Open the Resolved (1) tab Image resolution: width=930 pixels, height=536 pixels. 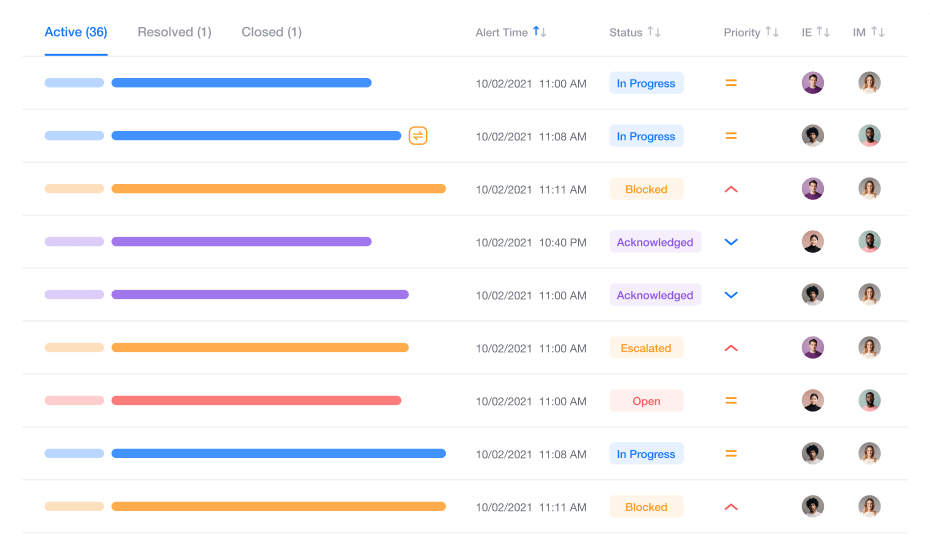174,32
